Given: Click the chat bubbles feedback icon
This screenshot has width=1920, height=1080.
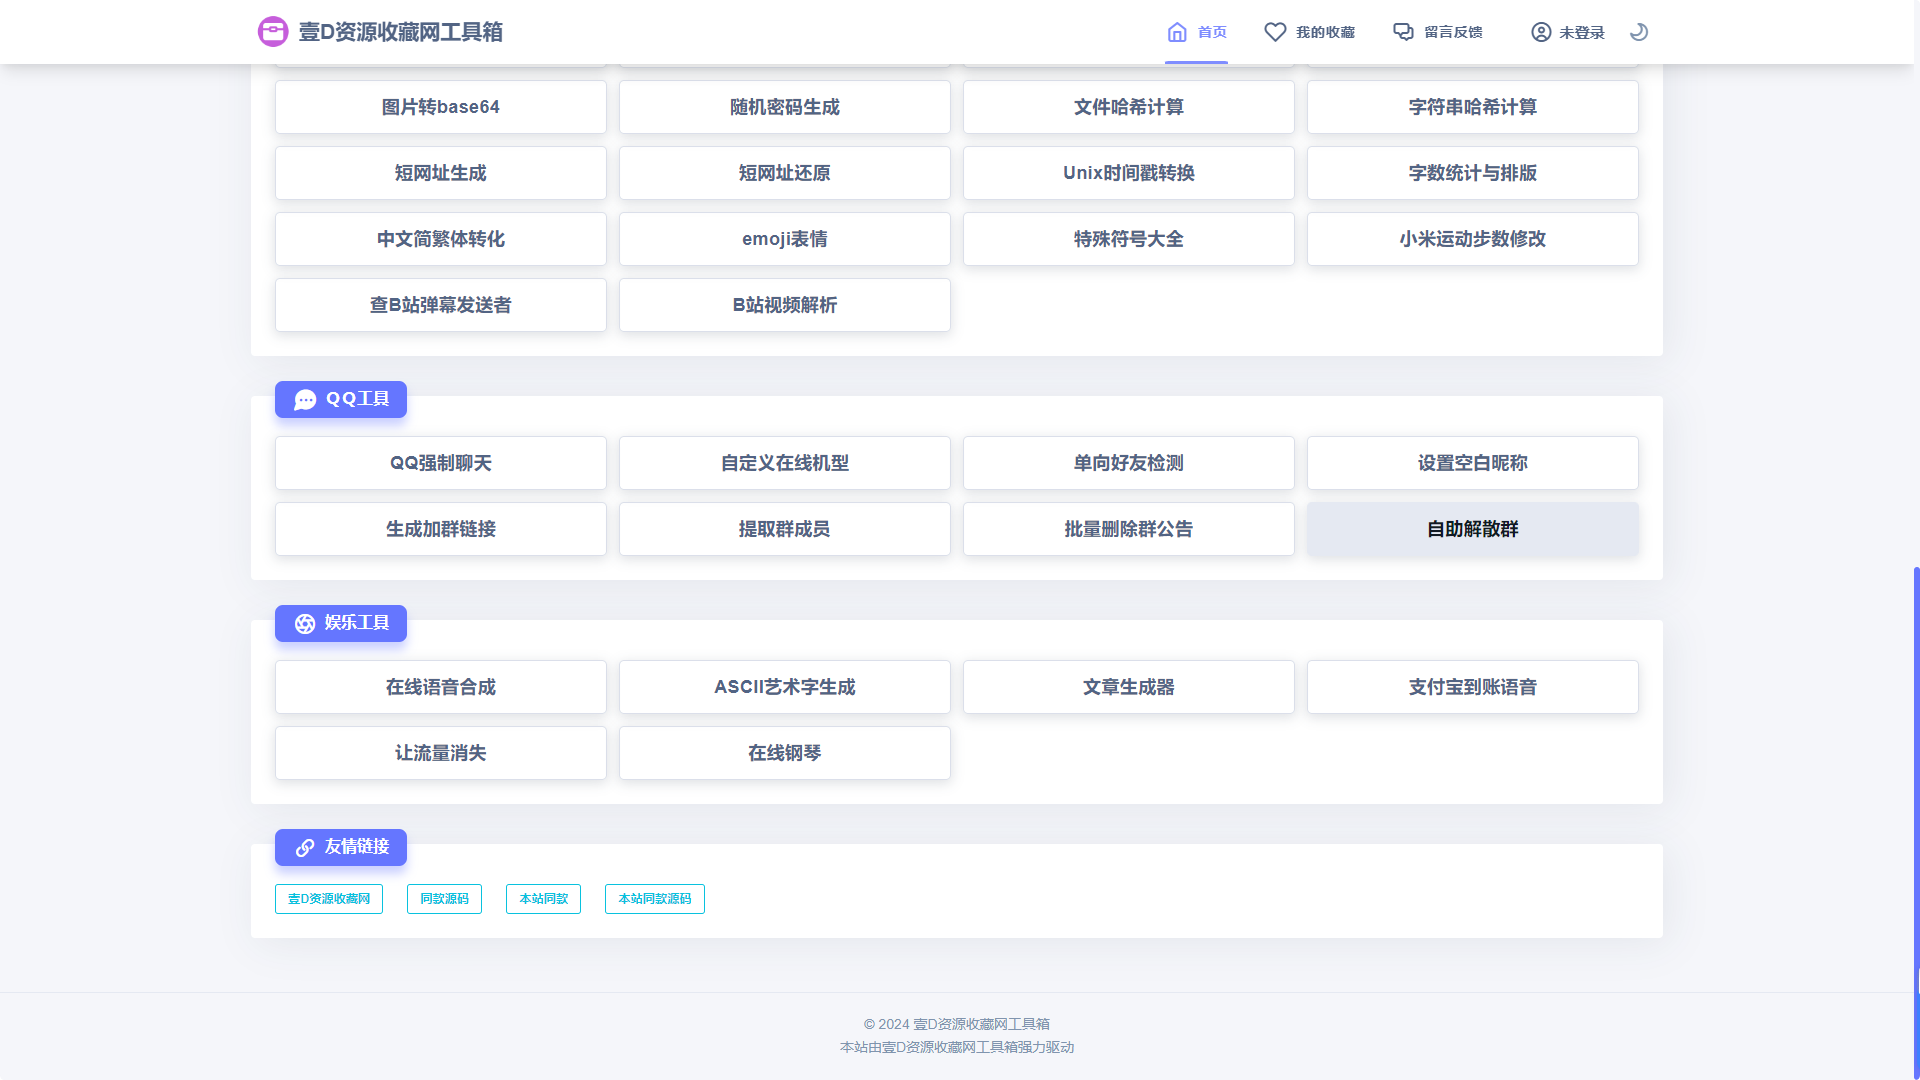Looking at the screenshot, I should click(1404, 32).
